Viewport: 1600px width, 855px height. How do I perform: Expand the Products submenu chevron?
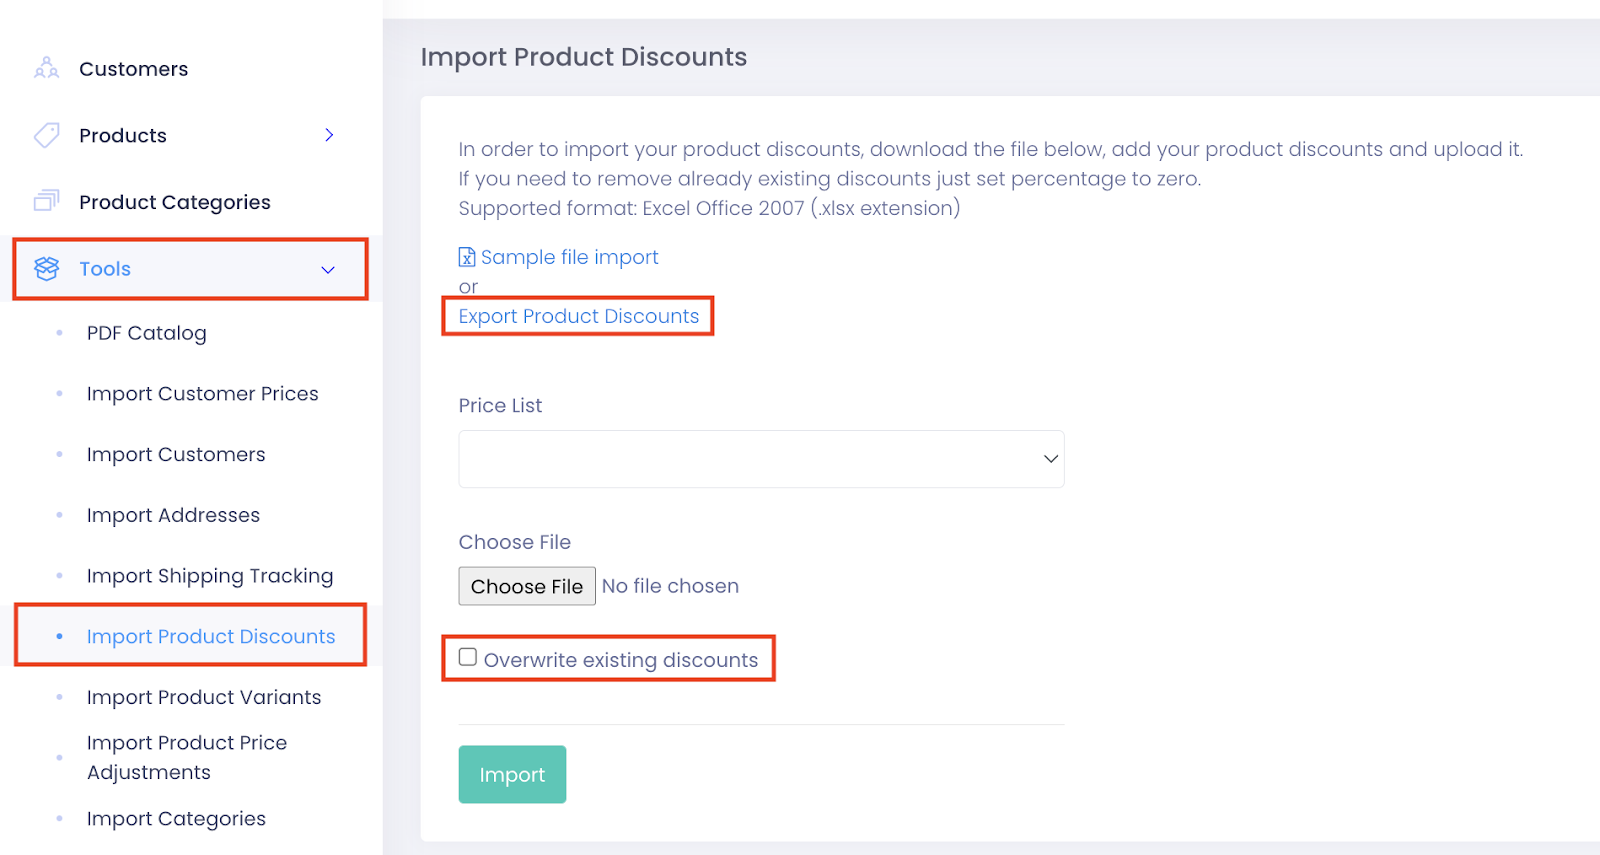pos(329,135)
